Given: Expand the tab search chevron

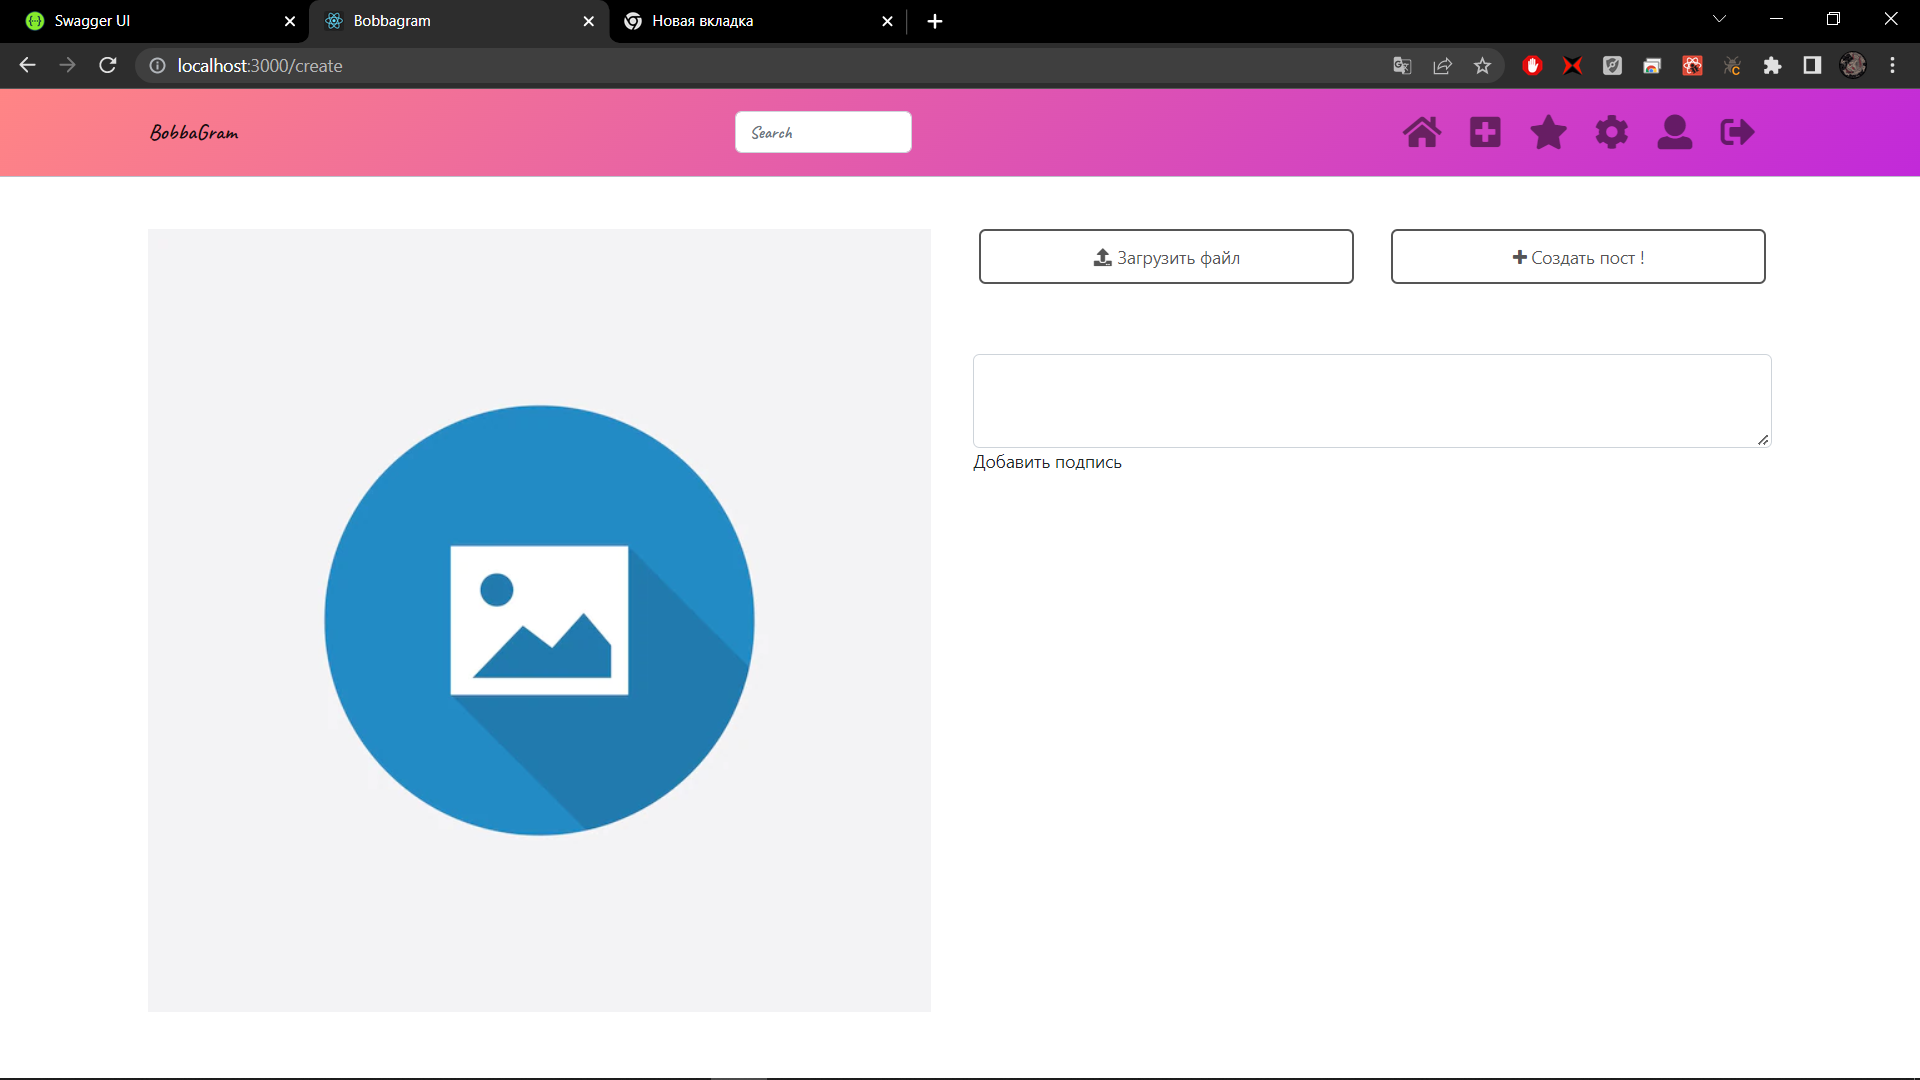Looking at the screenshot, I should (1719, 19).
